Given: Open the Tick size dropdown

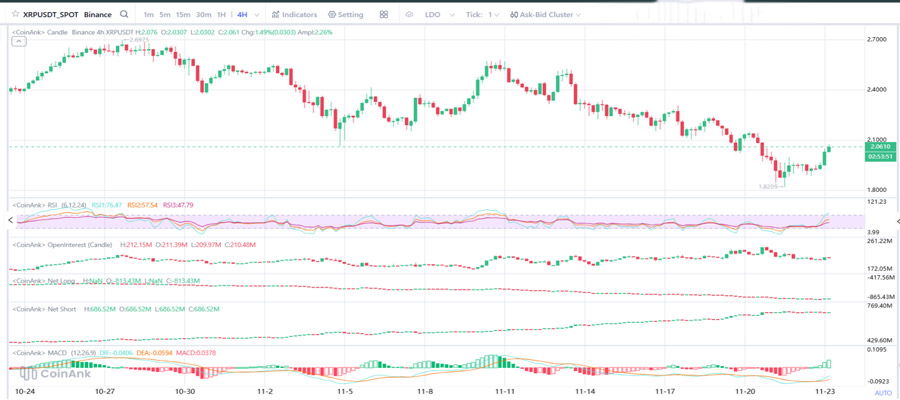Looking at the screenshot, I should pos(482,15).
